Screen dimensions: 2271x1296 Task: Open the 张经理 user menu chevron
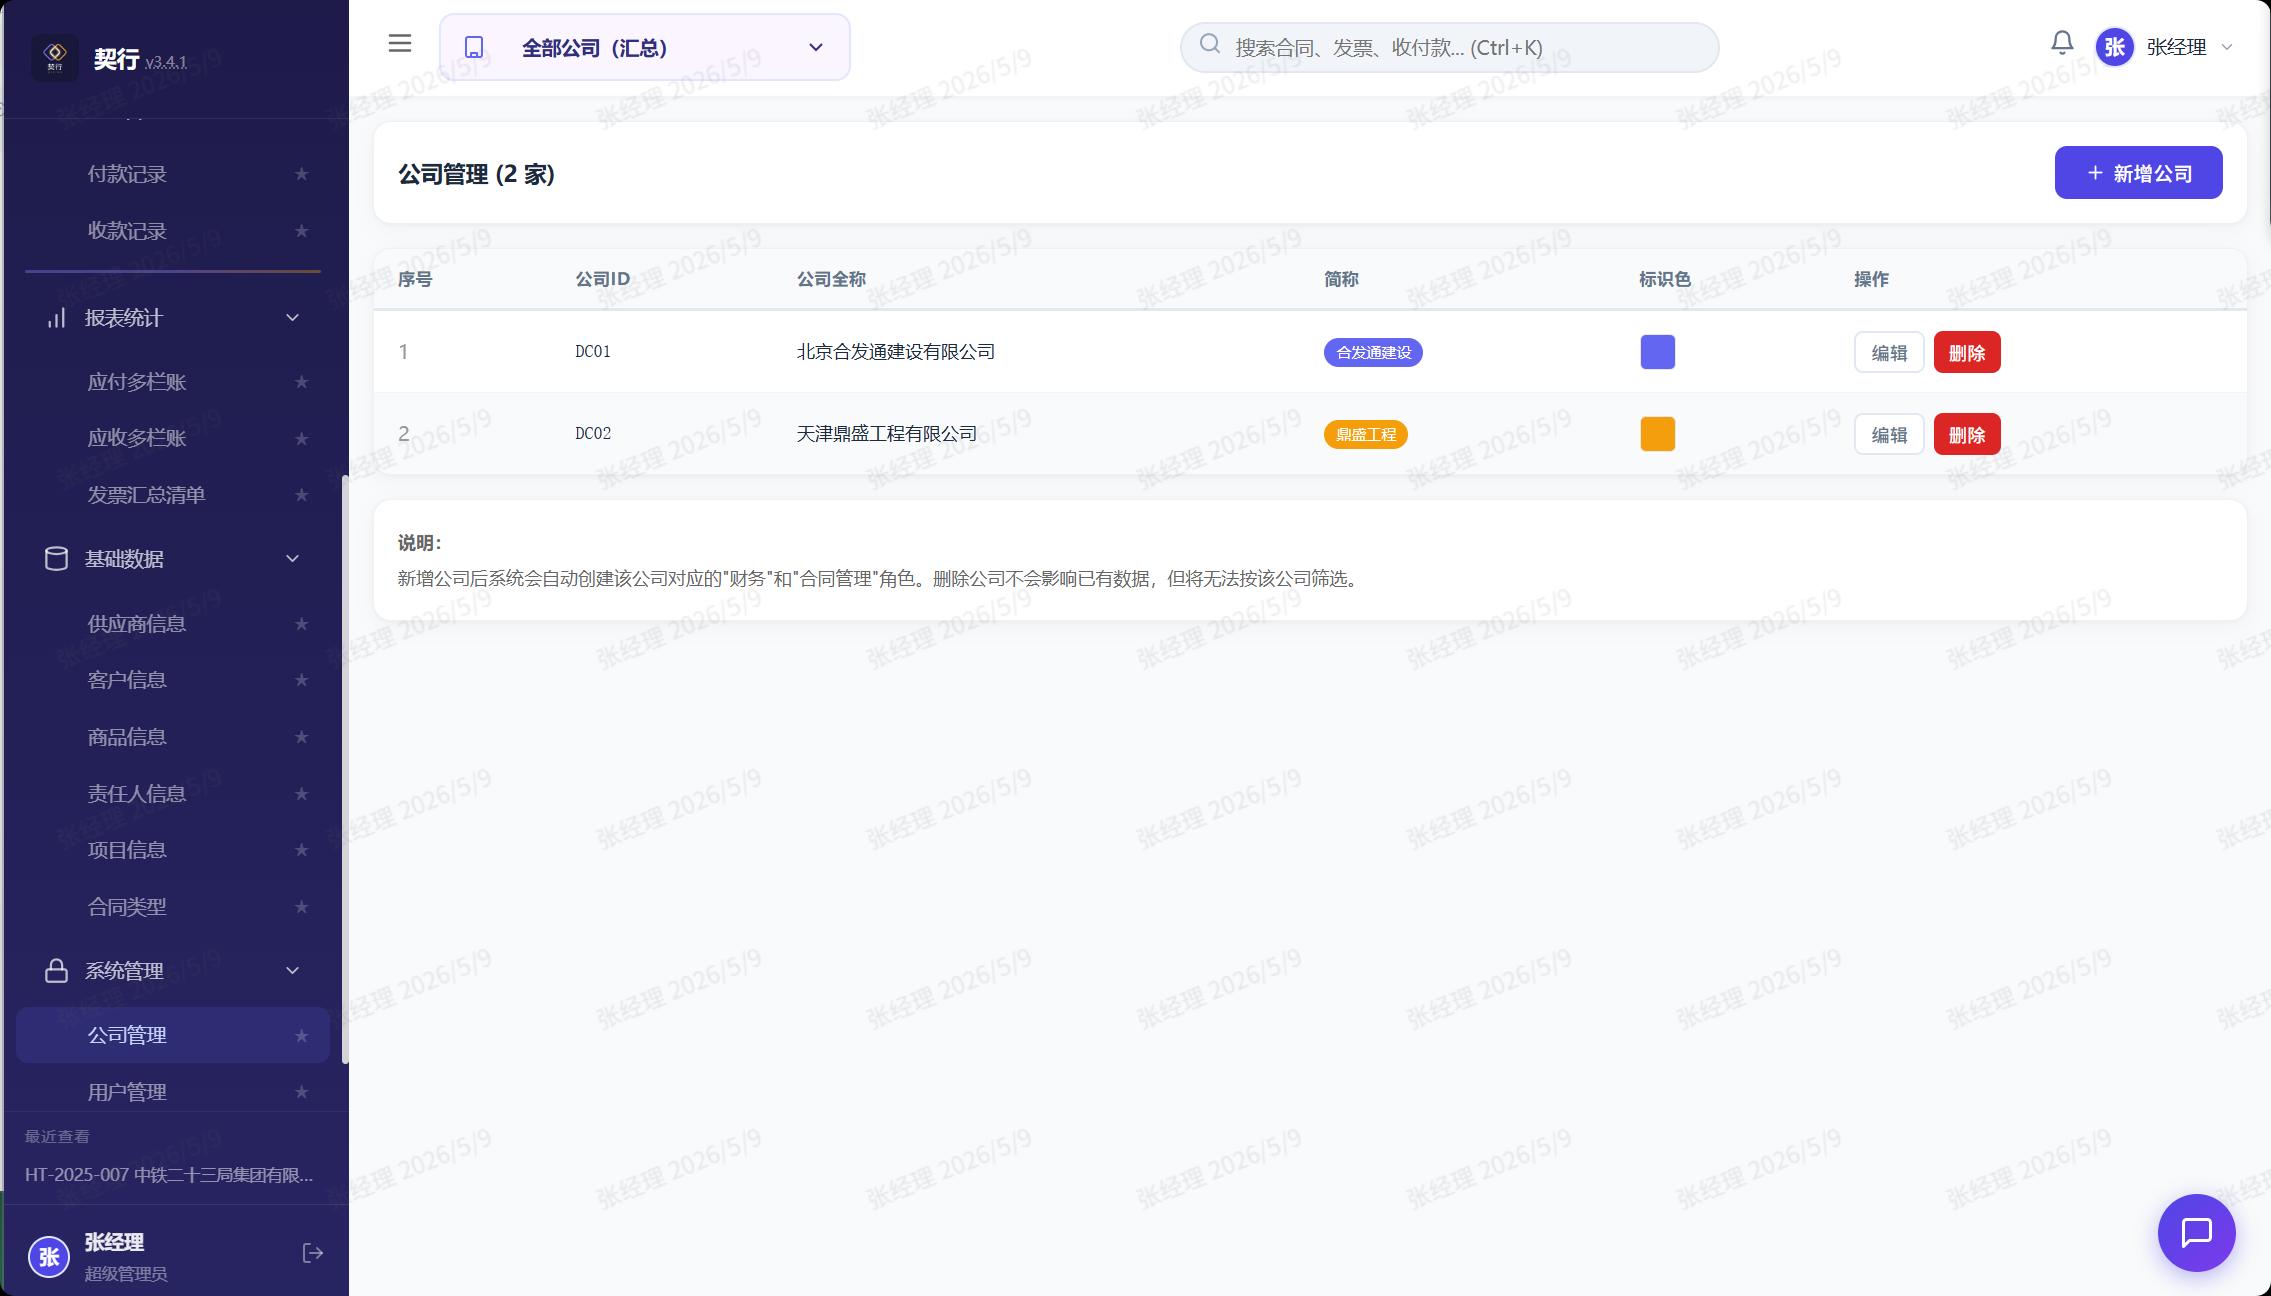click(x=2226, y=47)
